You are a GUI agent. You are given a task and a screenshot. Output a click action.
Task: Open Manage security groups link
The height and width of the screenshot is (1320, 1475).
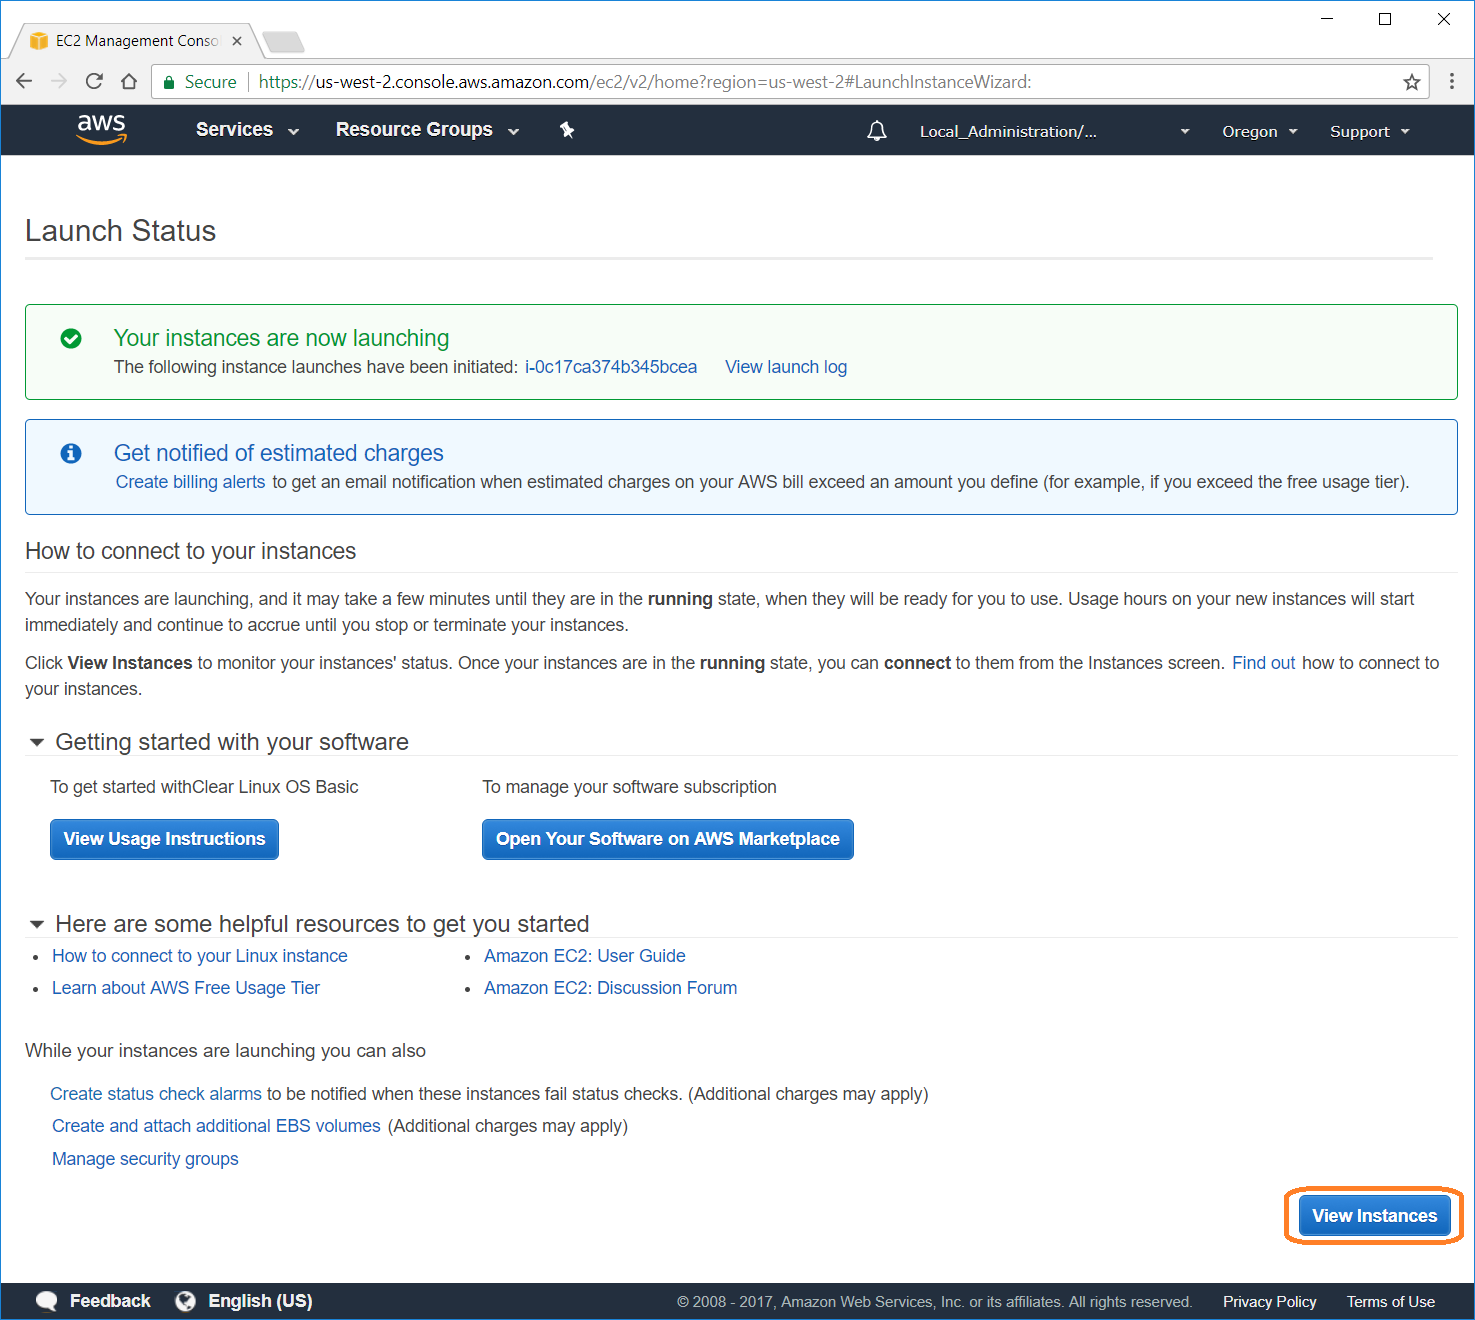pyautogui.click(x=145, y=1159)
